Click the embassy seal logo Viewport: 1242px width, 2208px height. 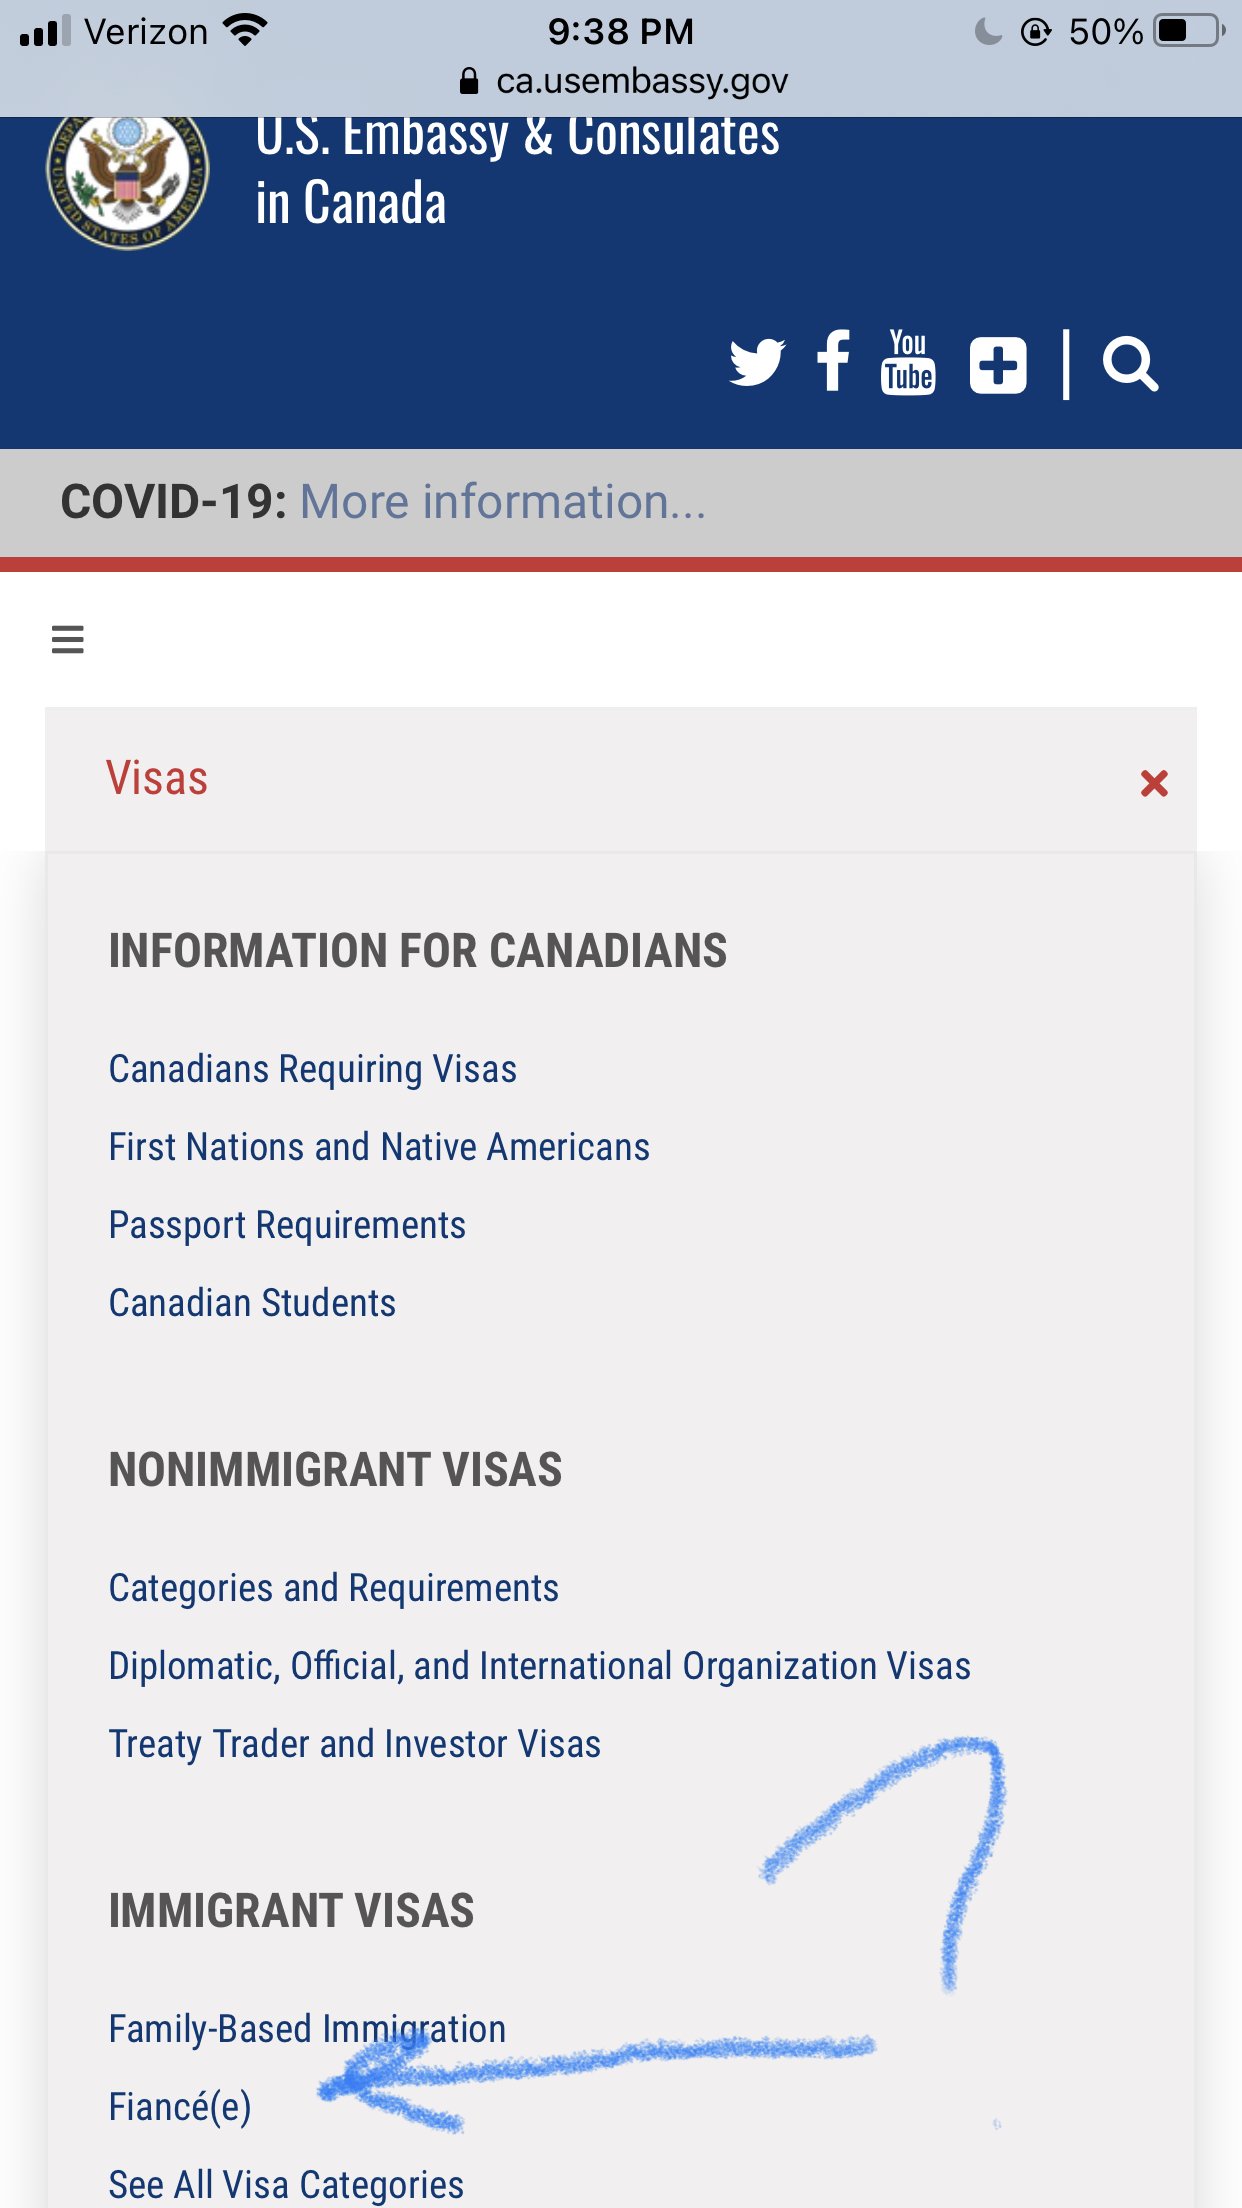pyautogui.click(x=128, y=177)
